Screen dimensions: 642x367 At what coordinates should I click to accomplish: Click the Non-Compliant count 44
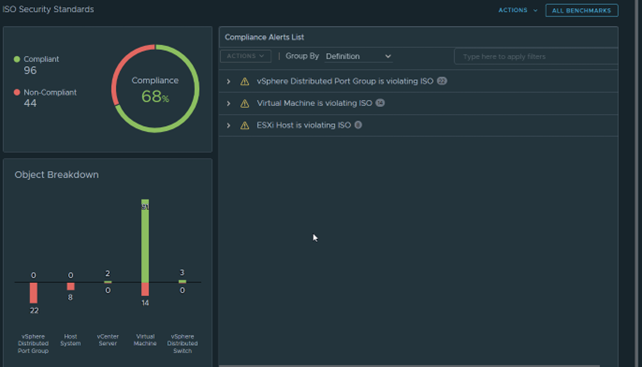pyautogui.click(x=30, y=103)
